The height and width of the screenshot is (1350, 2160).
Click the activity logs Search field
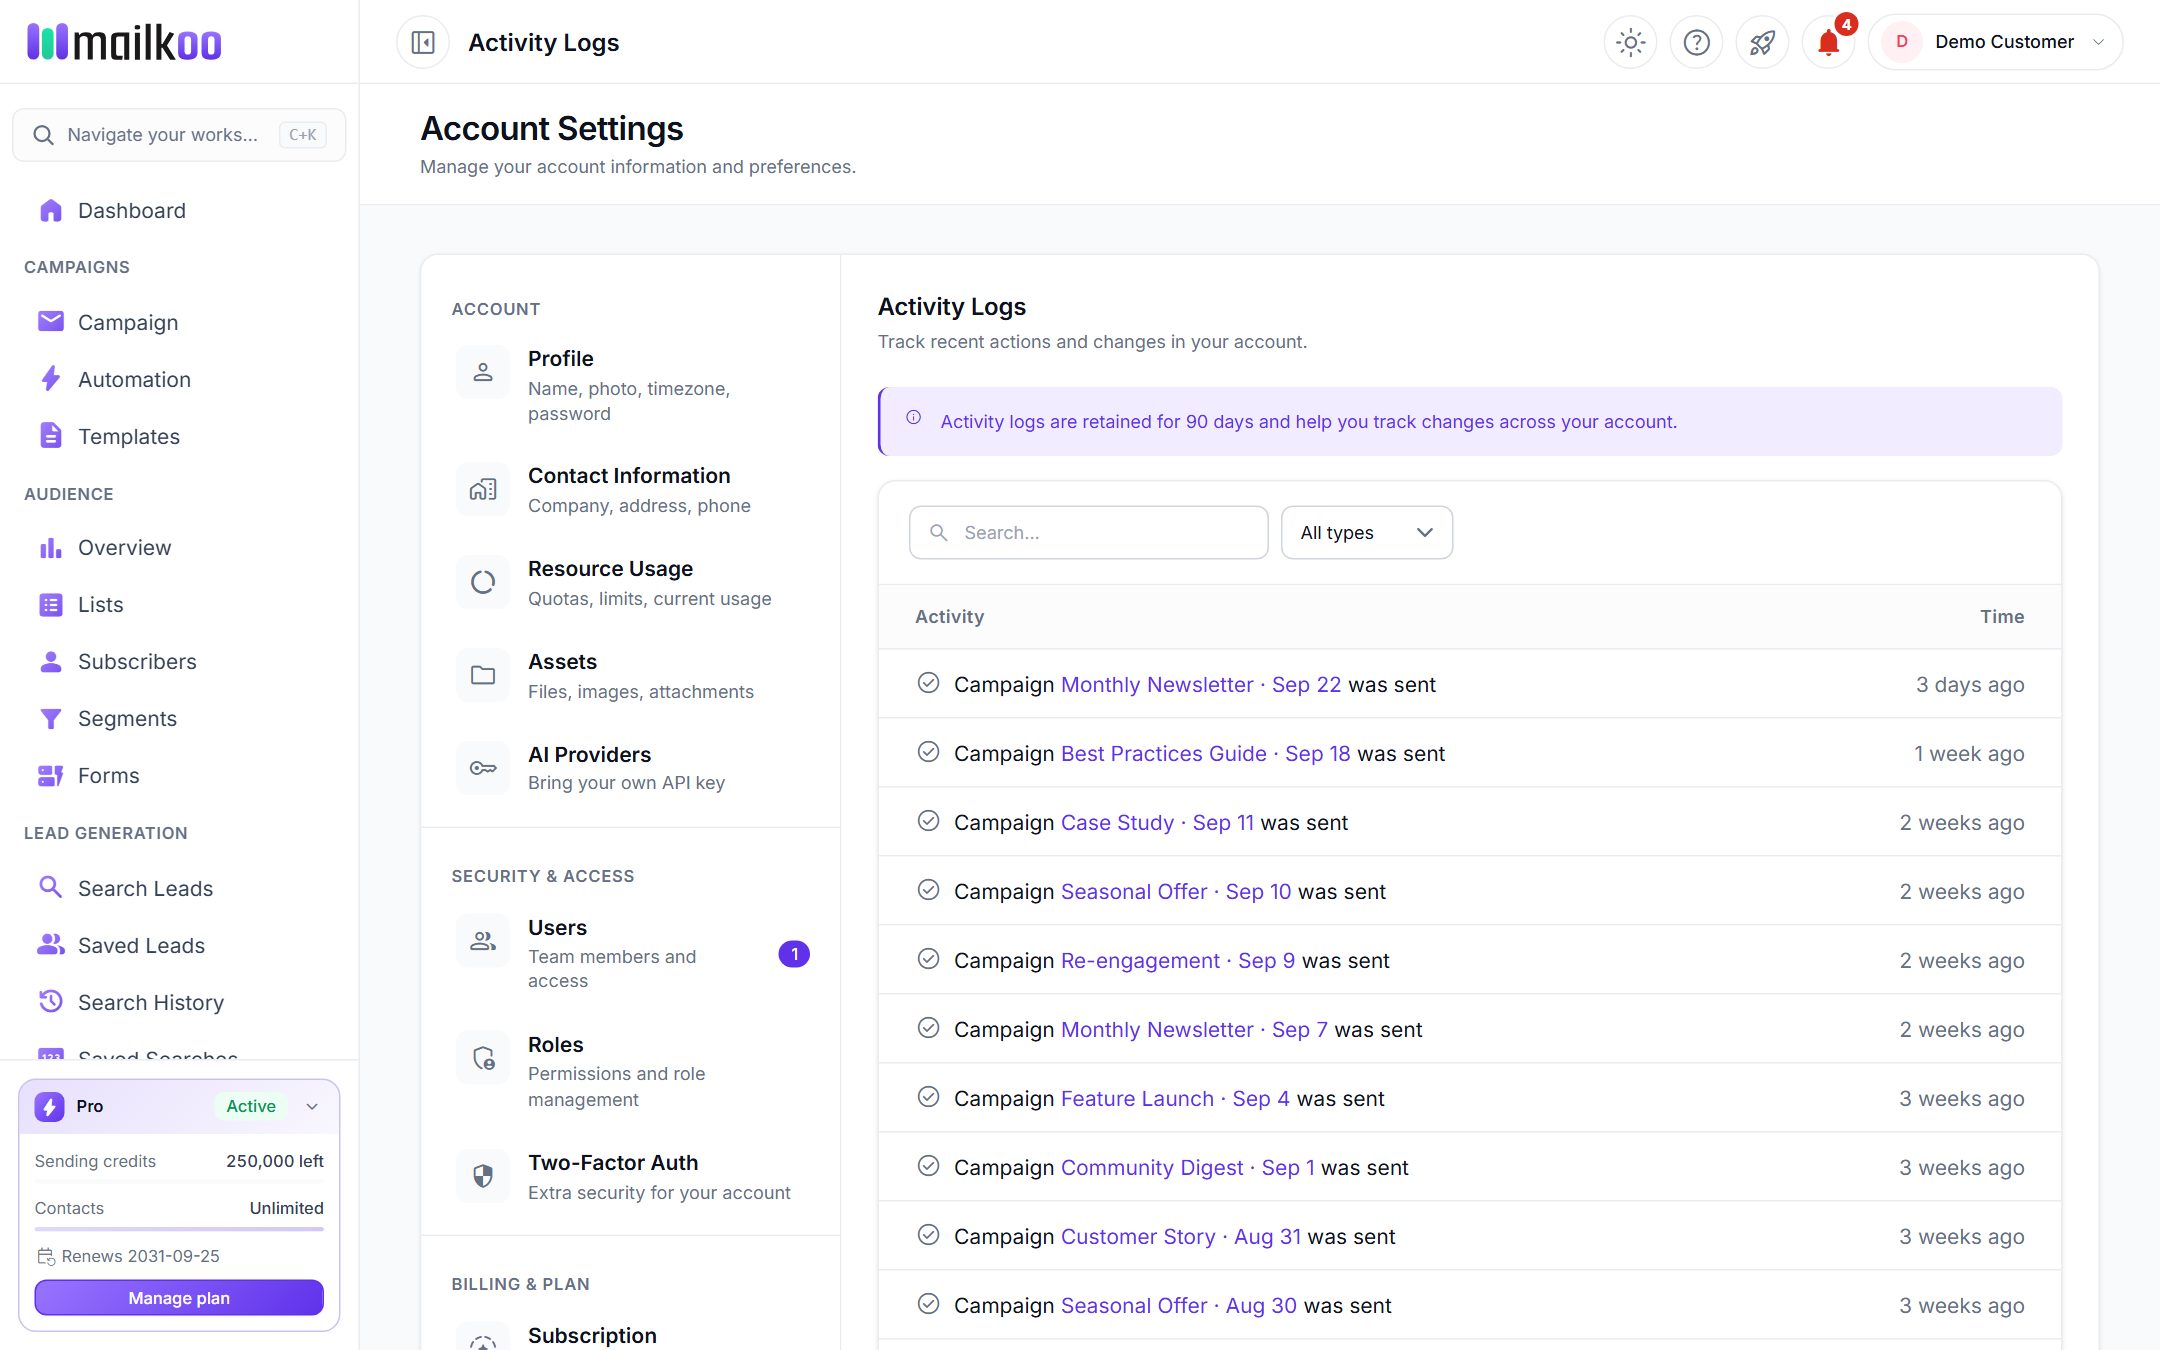[x=1088, y=532]
